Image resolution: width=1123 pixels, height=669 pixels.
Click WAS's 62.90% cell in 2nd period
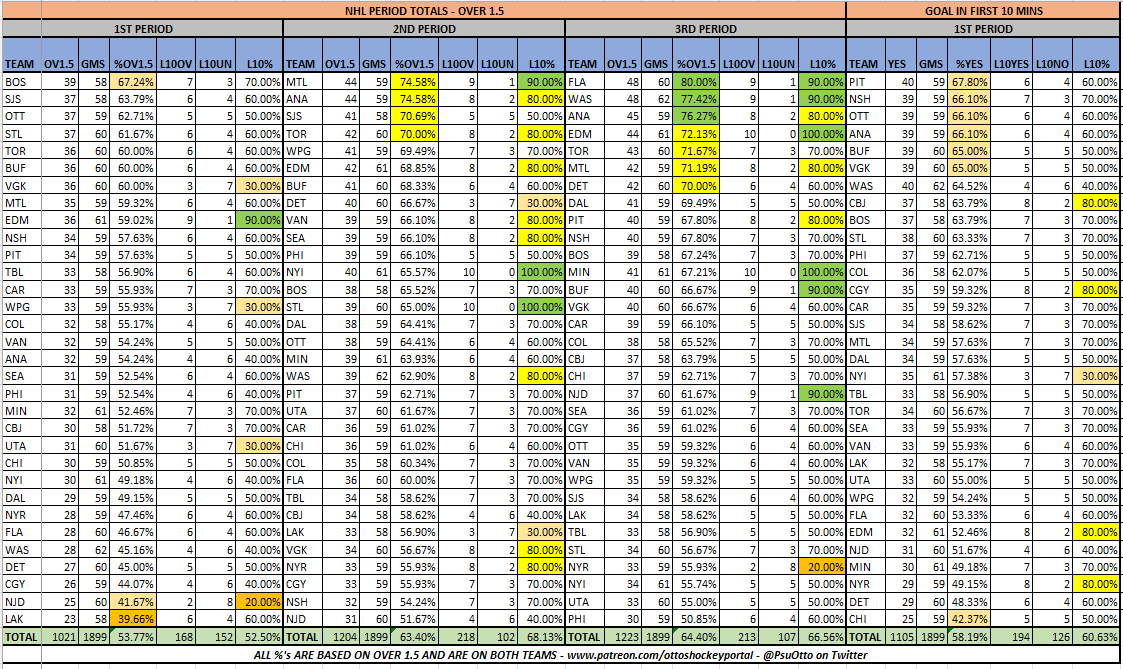click(414, 376)
